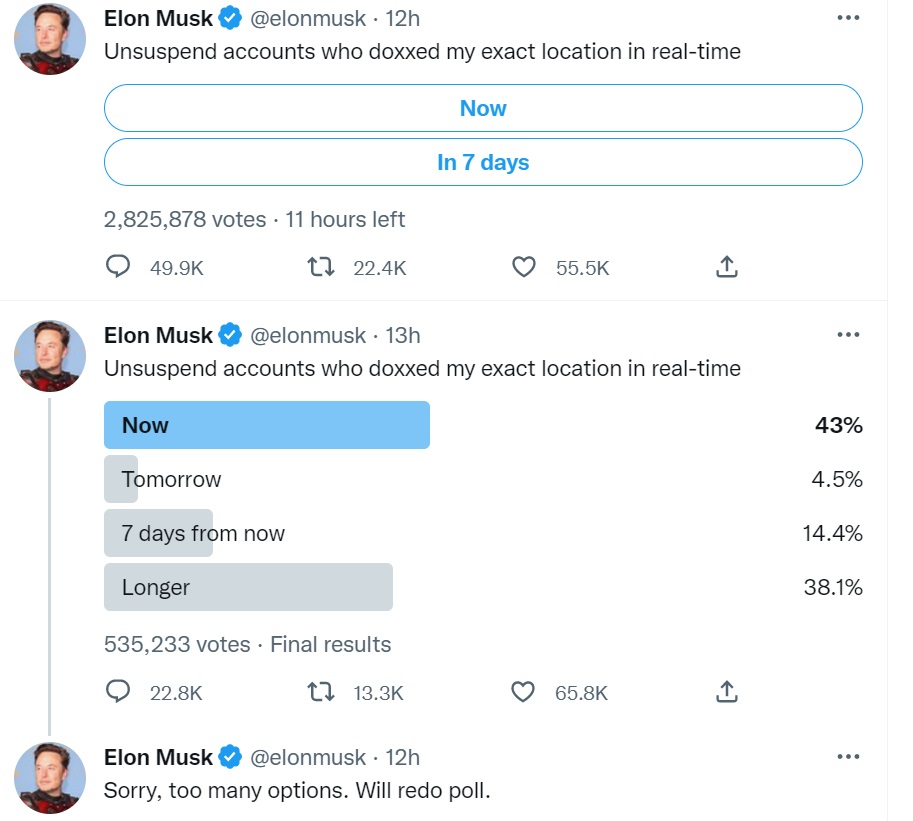This screenshot has width=913, height=821.
Task: Open more options on 'Will redo poll' tweet
Action: pyautogui.click(x=848, y=756)
